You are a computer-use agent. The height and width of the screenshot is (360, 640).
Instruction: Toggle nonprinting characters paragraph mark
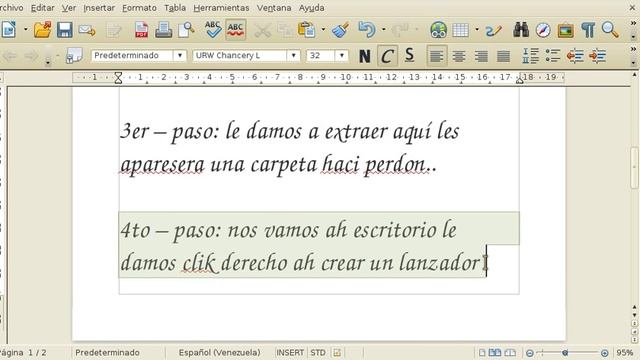click(588, 30)
